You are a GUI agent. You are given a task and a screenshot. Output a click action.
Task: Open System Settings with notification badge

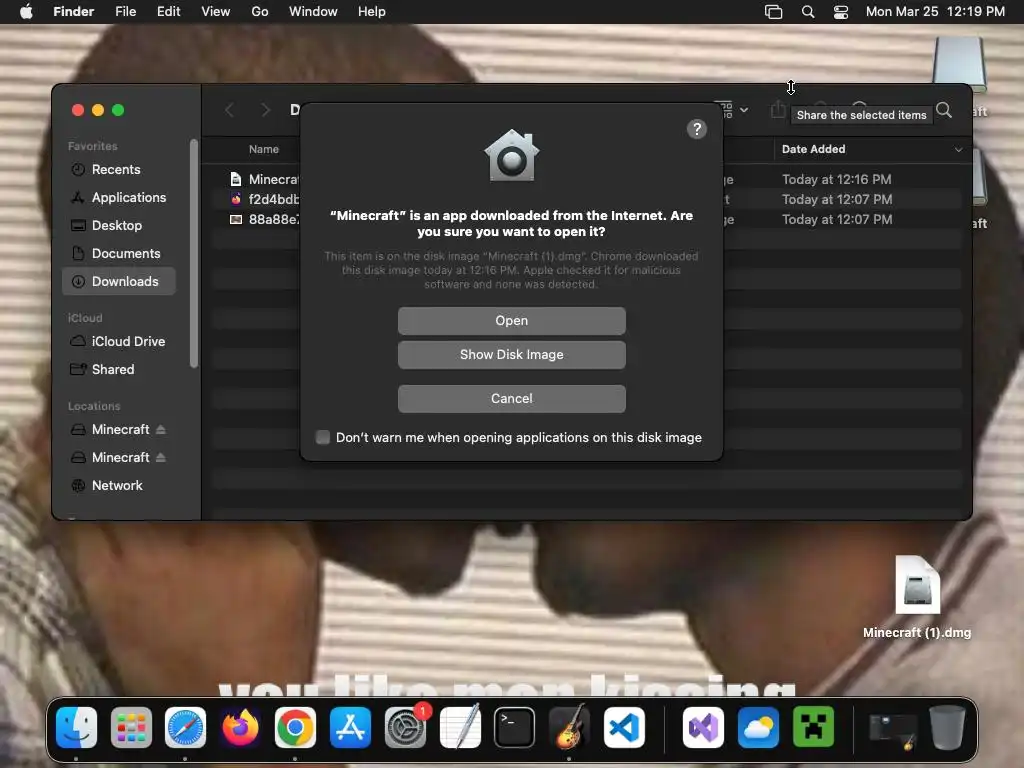[405, 727]
